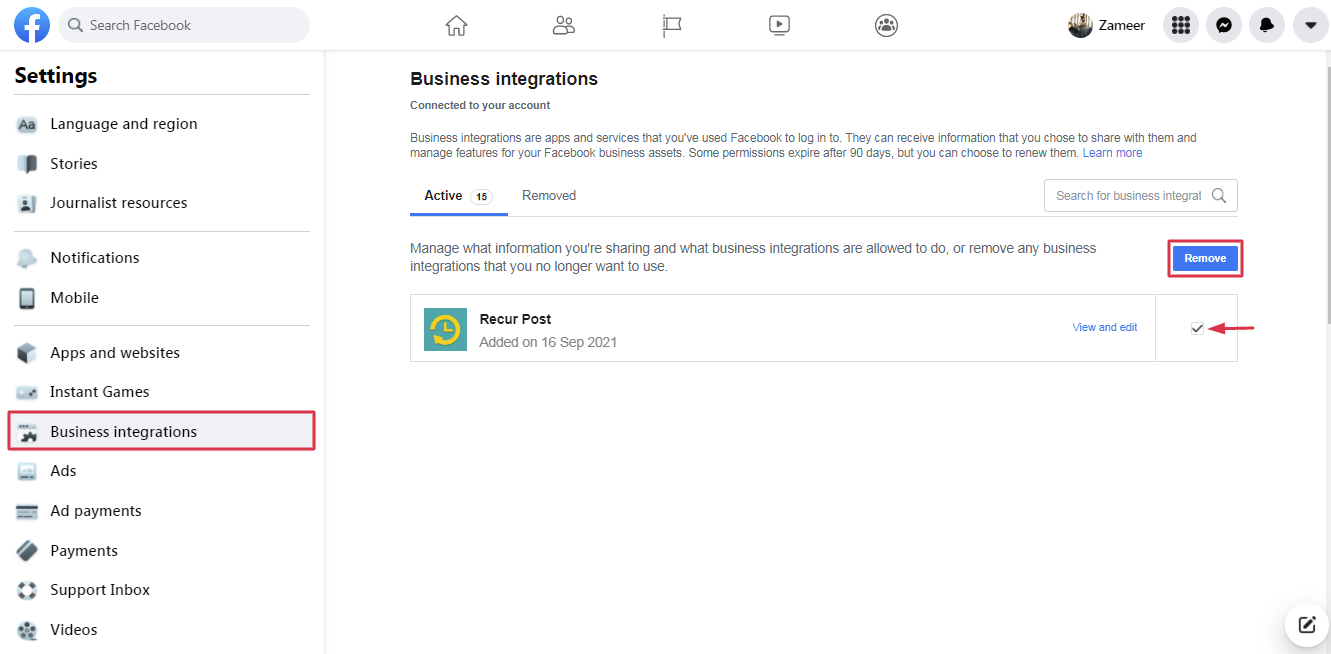Open the Friends icon in top bar
The image size is (1331, 654).
(x=564, y=25)
